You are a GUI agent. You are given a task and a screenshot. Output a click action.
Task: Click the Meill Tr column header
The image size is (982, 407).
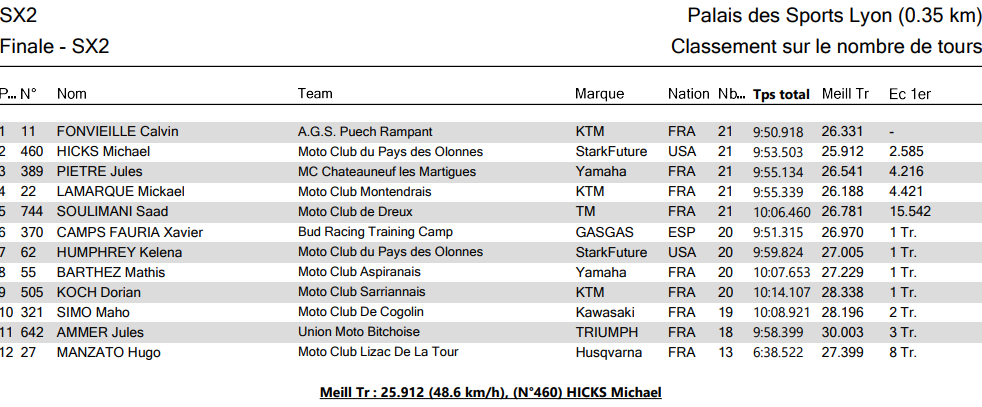point(845,94)
